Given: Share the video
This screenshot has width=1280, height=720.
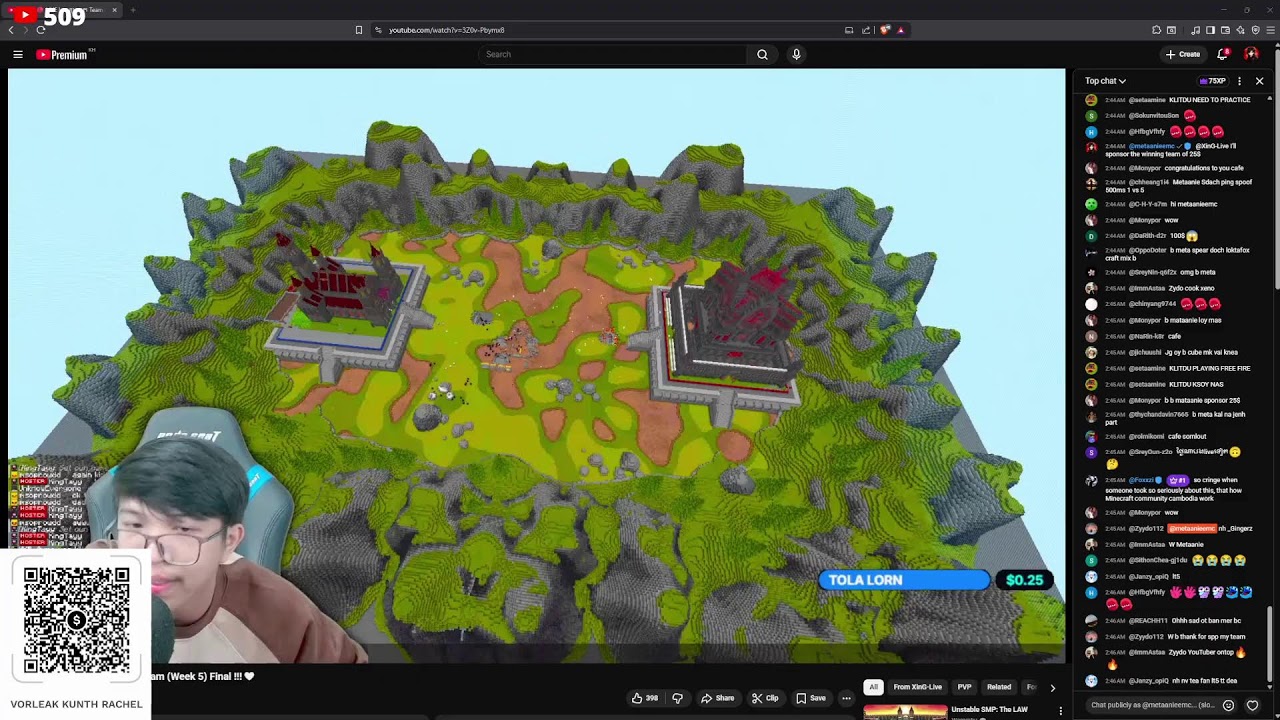Looking at the screenshot, I should [x=717, y=698].
